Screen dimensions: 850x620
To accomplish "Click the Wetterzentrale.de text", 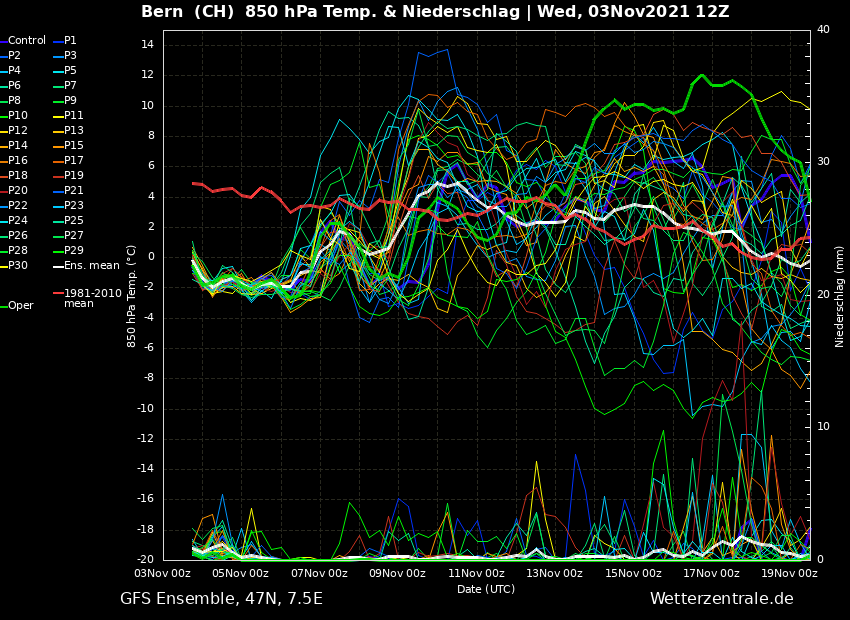I will point(721,599).
